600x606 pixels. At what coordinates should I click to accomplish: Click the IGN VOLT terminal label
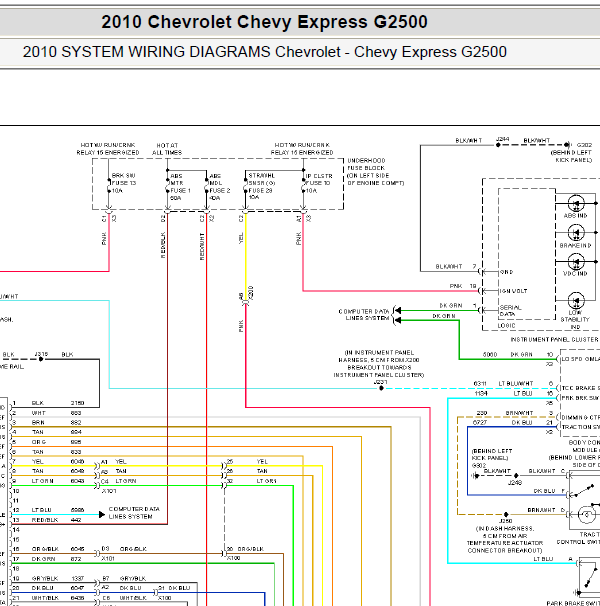[513, 291]
